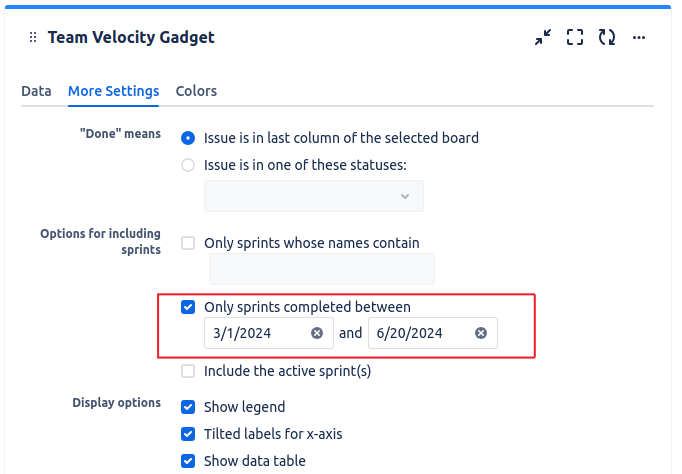Clear the 6/20/2024 end date
This screenshot has height=474, width=682.
click(x=481, y=333)
